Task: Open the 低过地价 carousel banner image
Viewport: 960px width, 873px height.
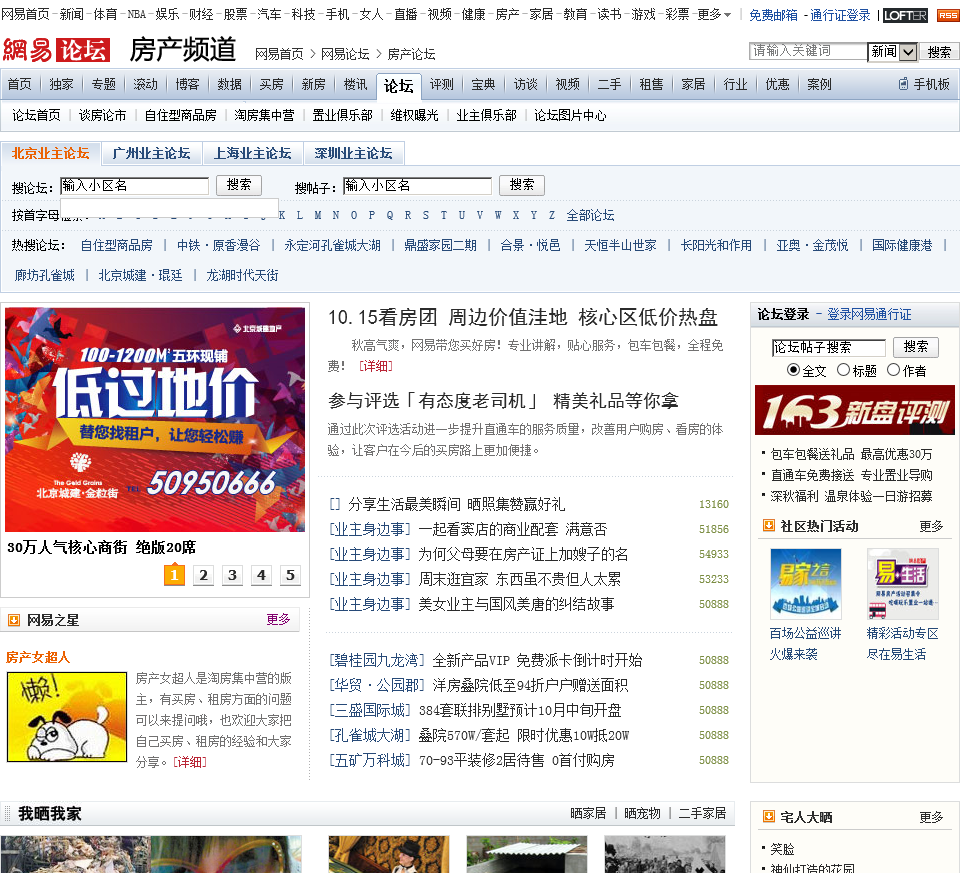Action: click(155, 419)
